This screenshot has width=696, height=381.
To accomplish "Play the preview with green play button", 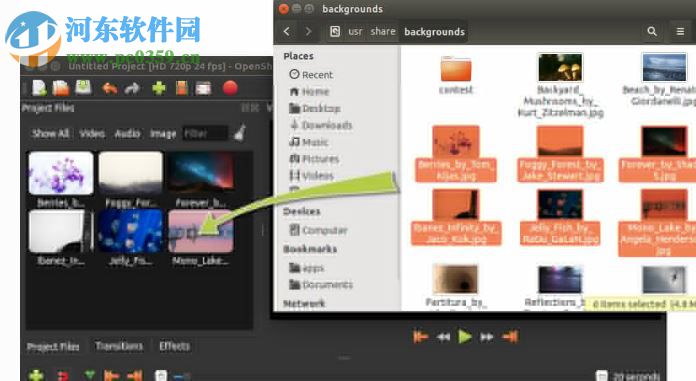I will pos(465,337).
